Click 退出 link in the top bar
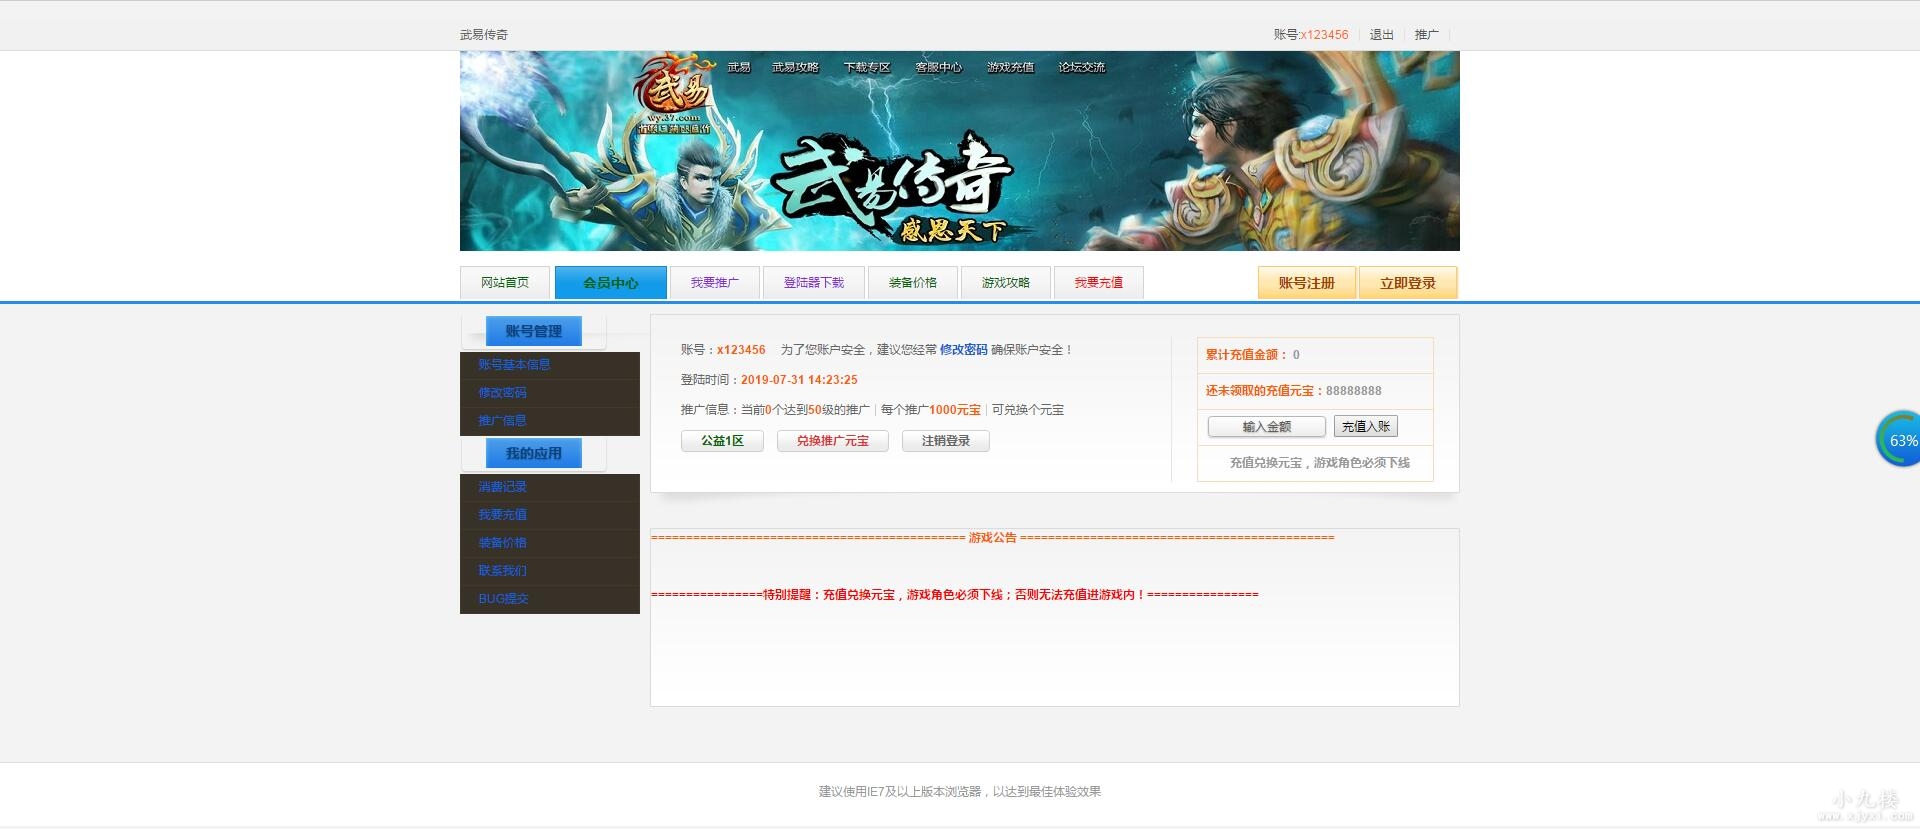 pyautogui.click(x=1381, y=35)
